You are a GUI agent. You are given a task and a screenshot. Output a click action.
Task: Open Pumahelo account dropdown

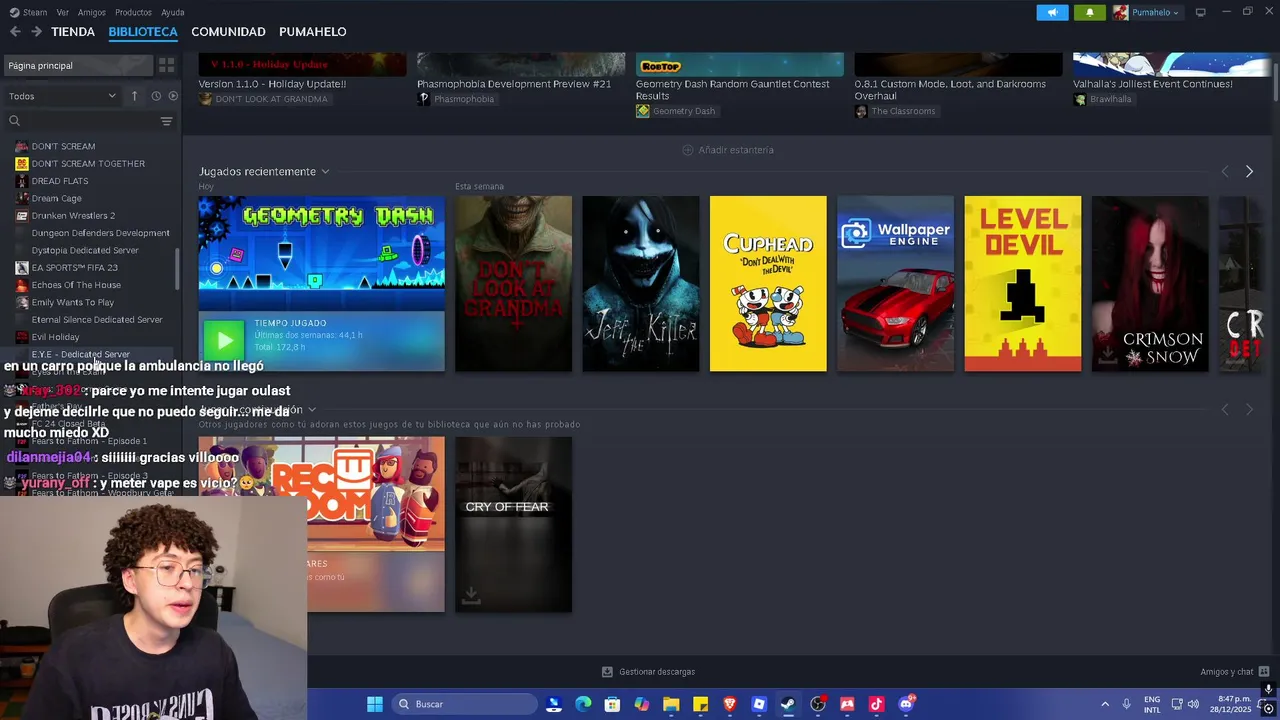[x=1146, y=12]
